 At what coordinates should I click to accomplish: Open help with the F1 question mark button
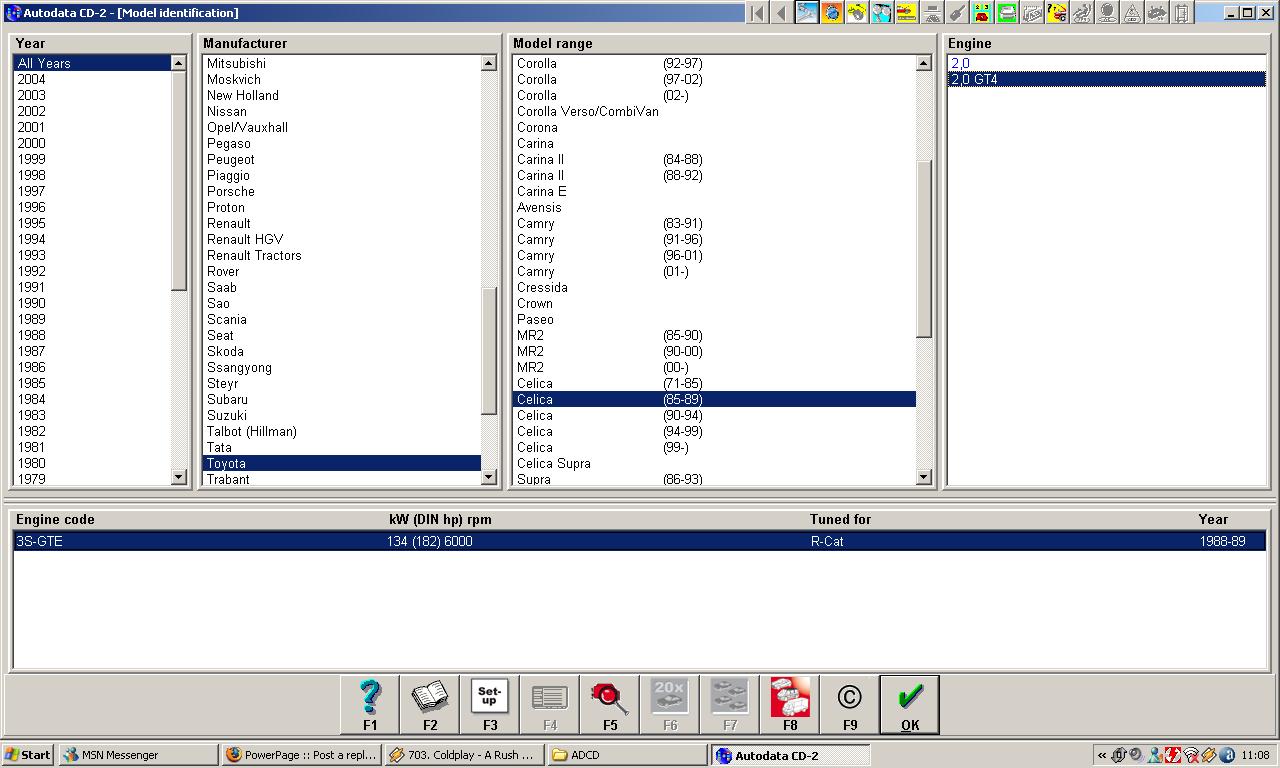[370, 705]
